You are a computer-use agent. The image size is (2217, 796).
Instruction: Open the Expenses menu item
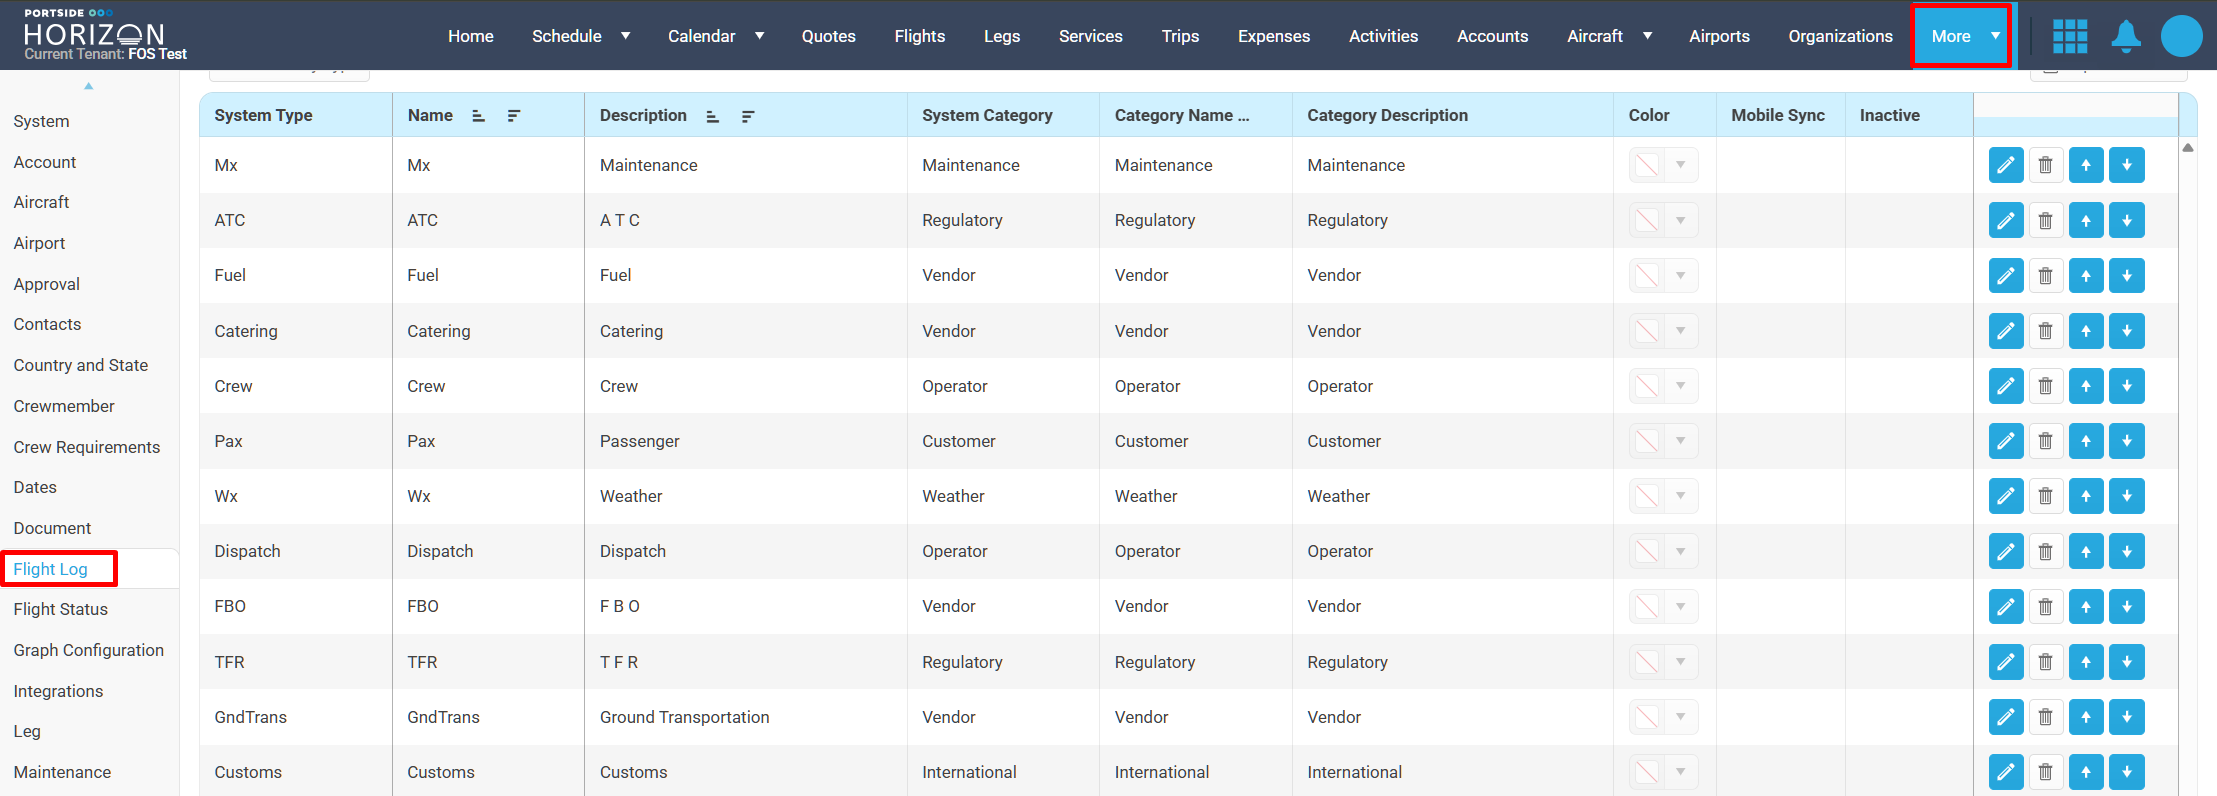(x=1273, y=36)
